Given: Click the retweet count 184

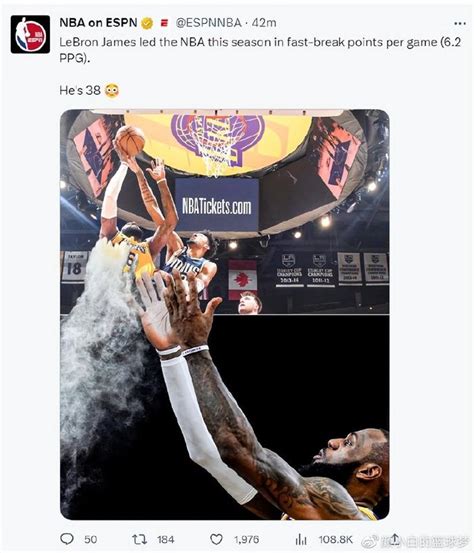Looking at the screenshot, I should (x=165, y=539).
